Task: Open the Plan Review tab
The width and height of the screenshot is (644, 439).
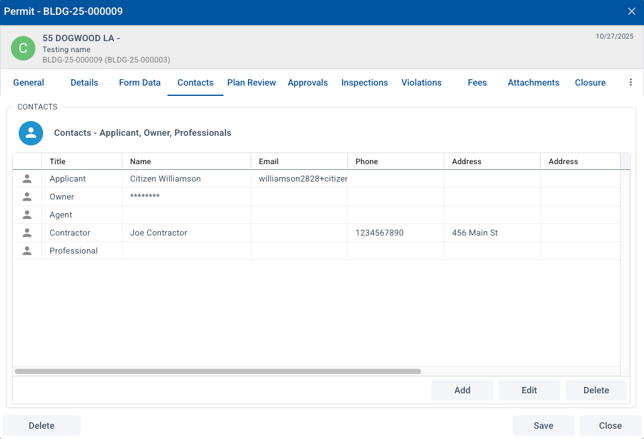Action: (251, 83)
